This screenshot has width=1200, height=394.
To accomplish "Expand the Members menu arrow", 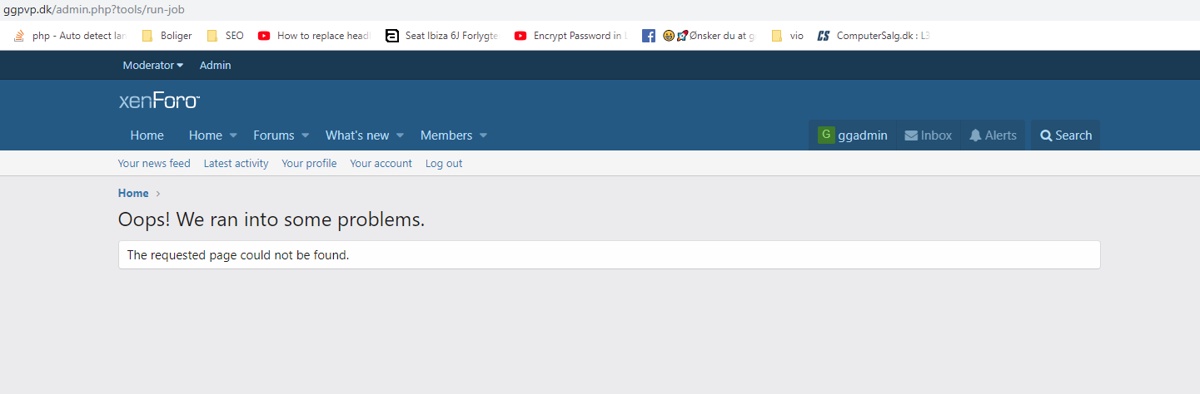I will 483,135.
